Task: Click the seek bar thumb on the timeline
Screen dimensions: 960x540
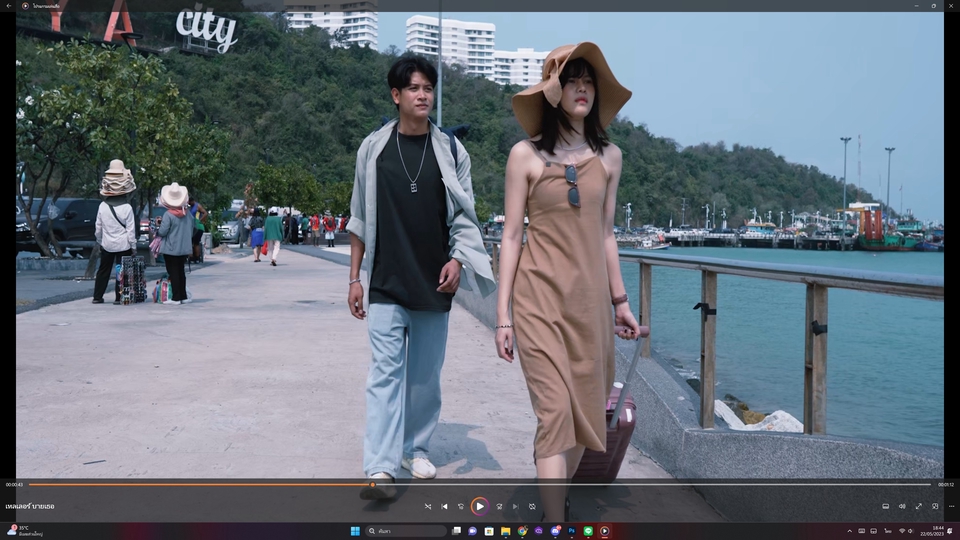Action: pyautogui.click(x=373, y=485)
